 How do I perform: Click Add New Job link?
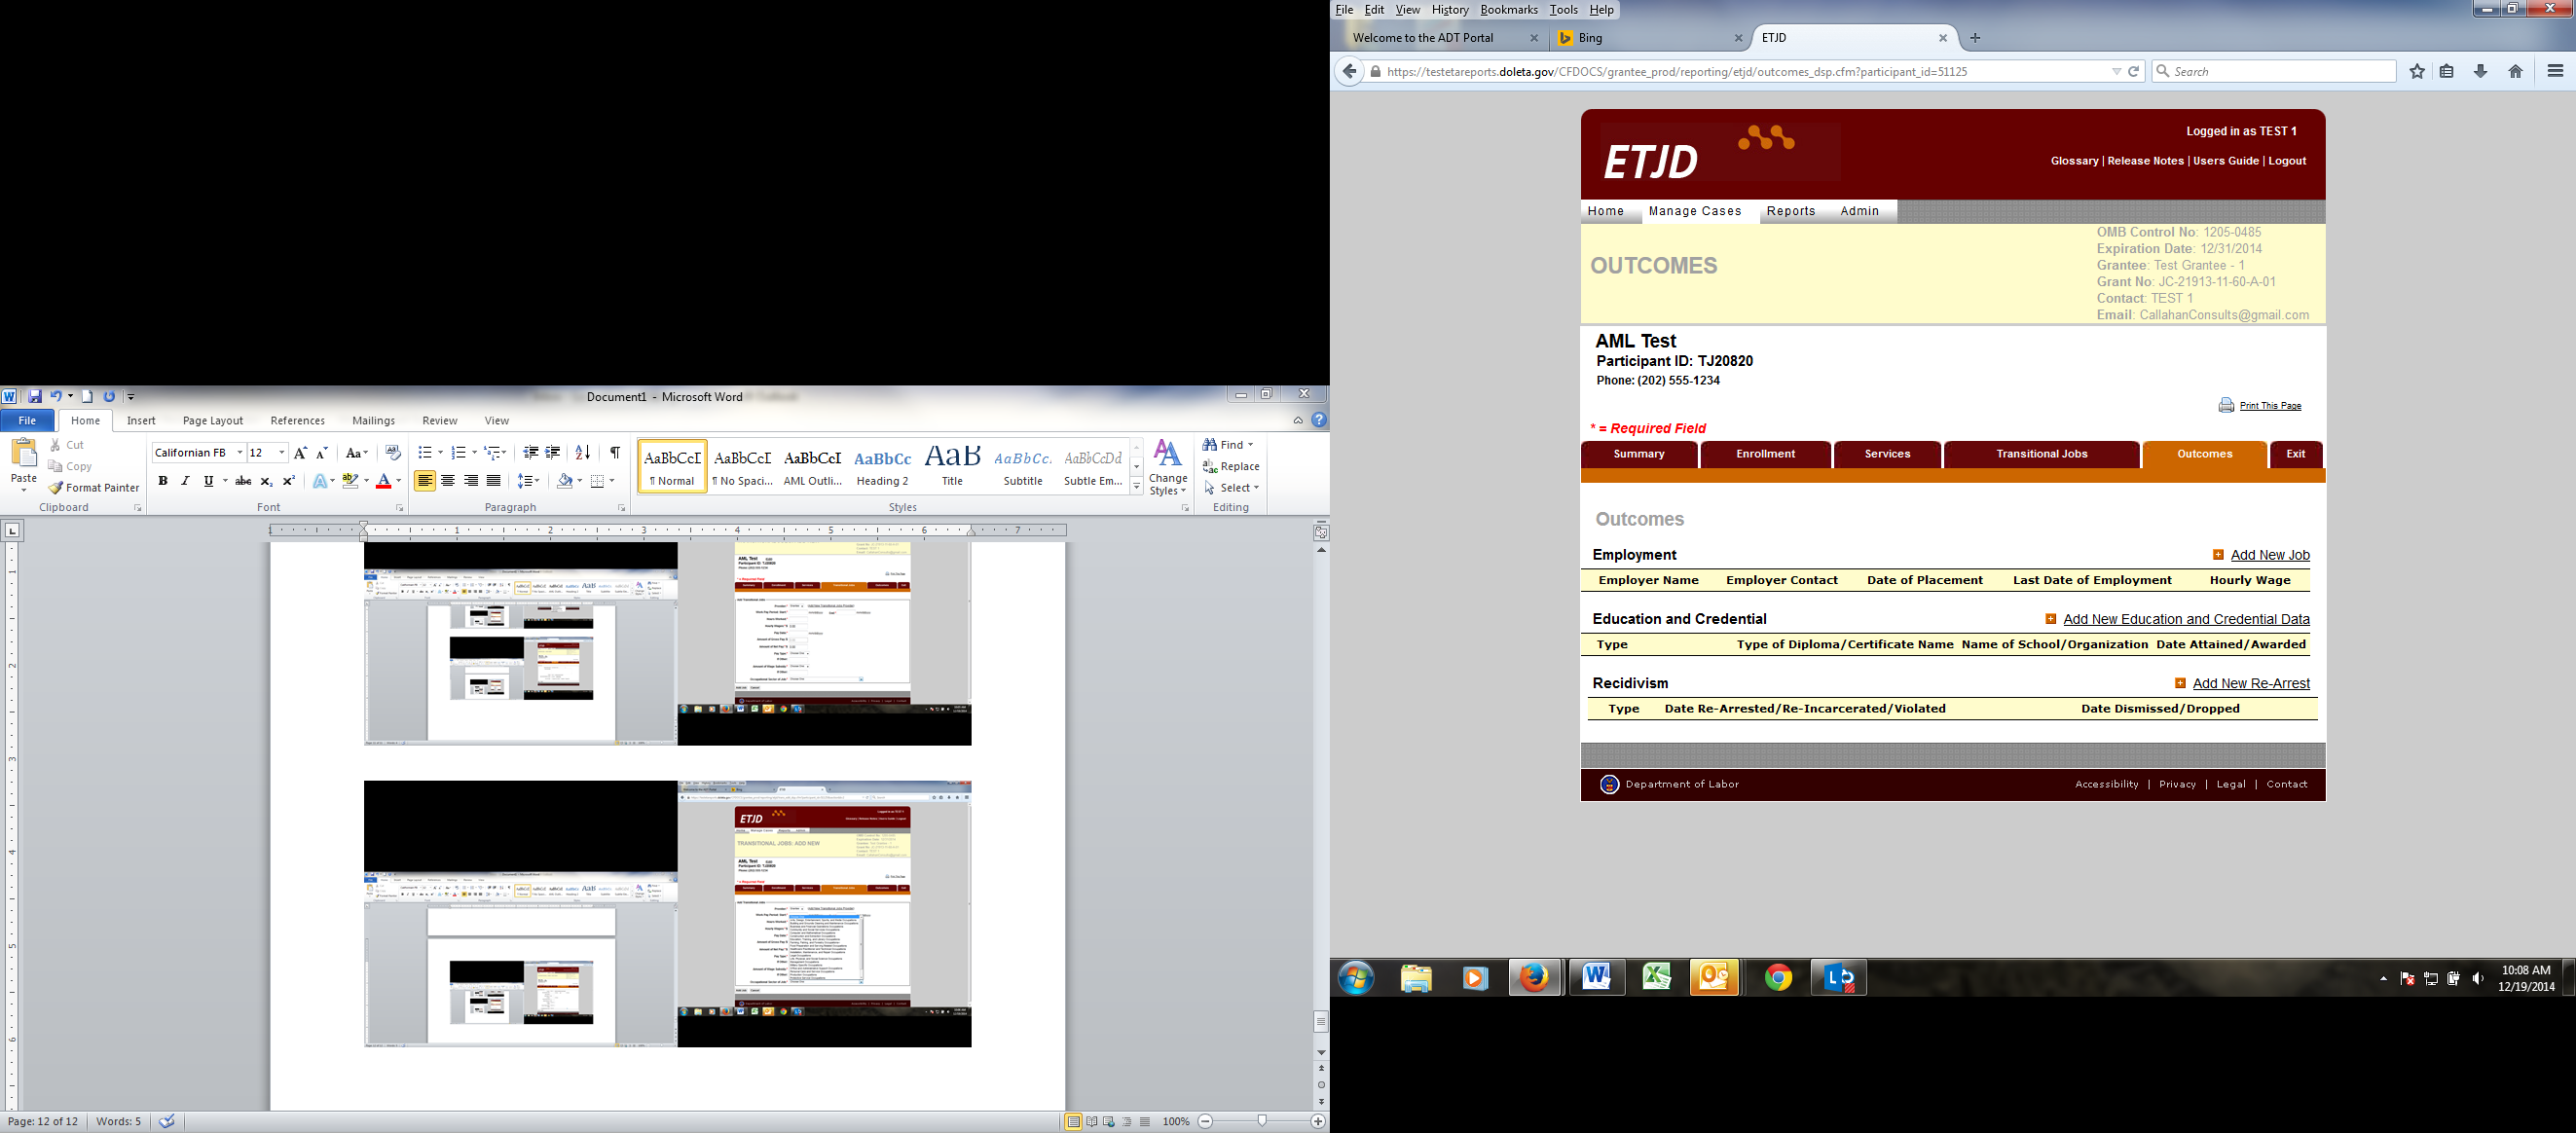[x=2269, y=555]
